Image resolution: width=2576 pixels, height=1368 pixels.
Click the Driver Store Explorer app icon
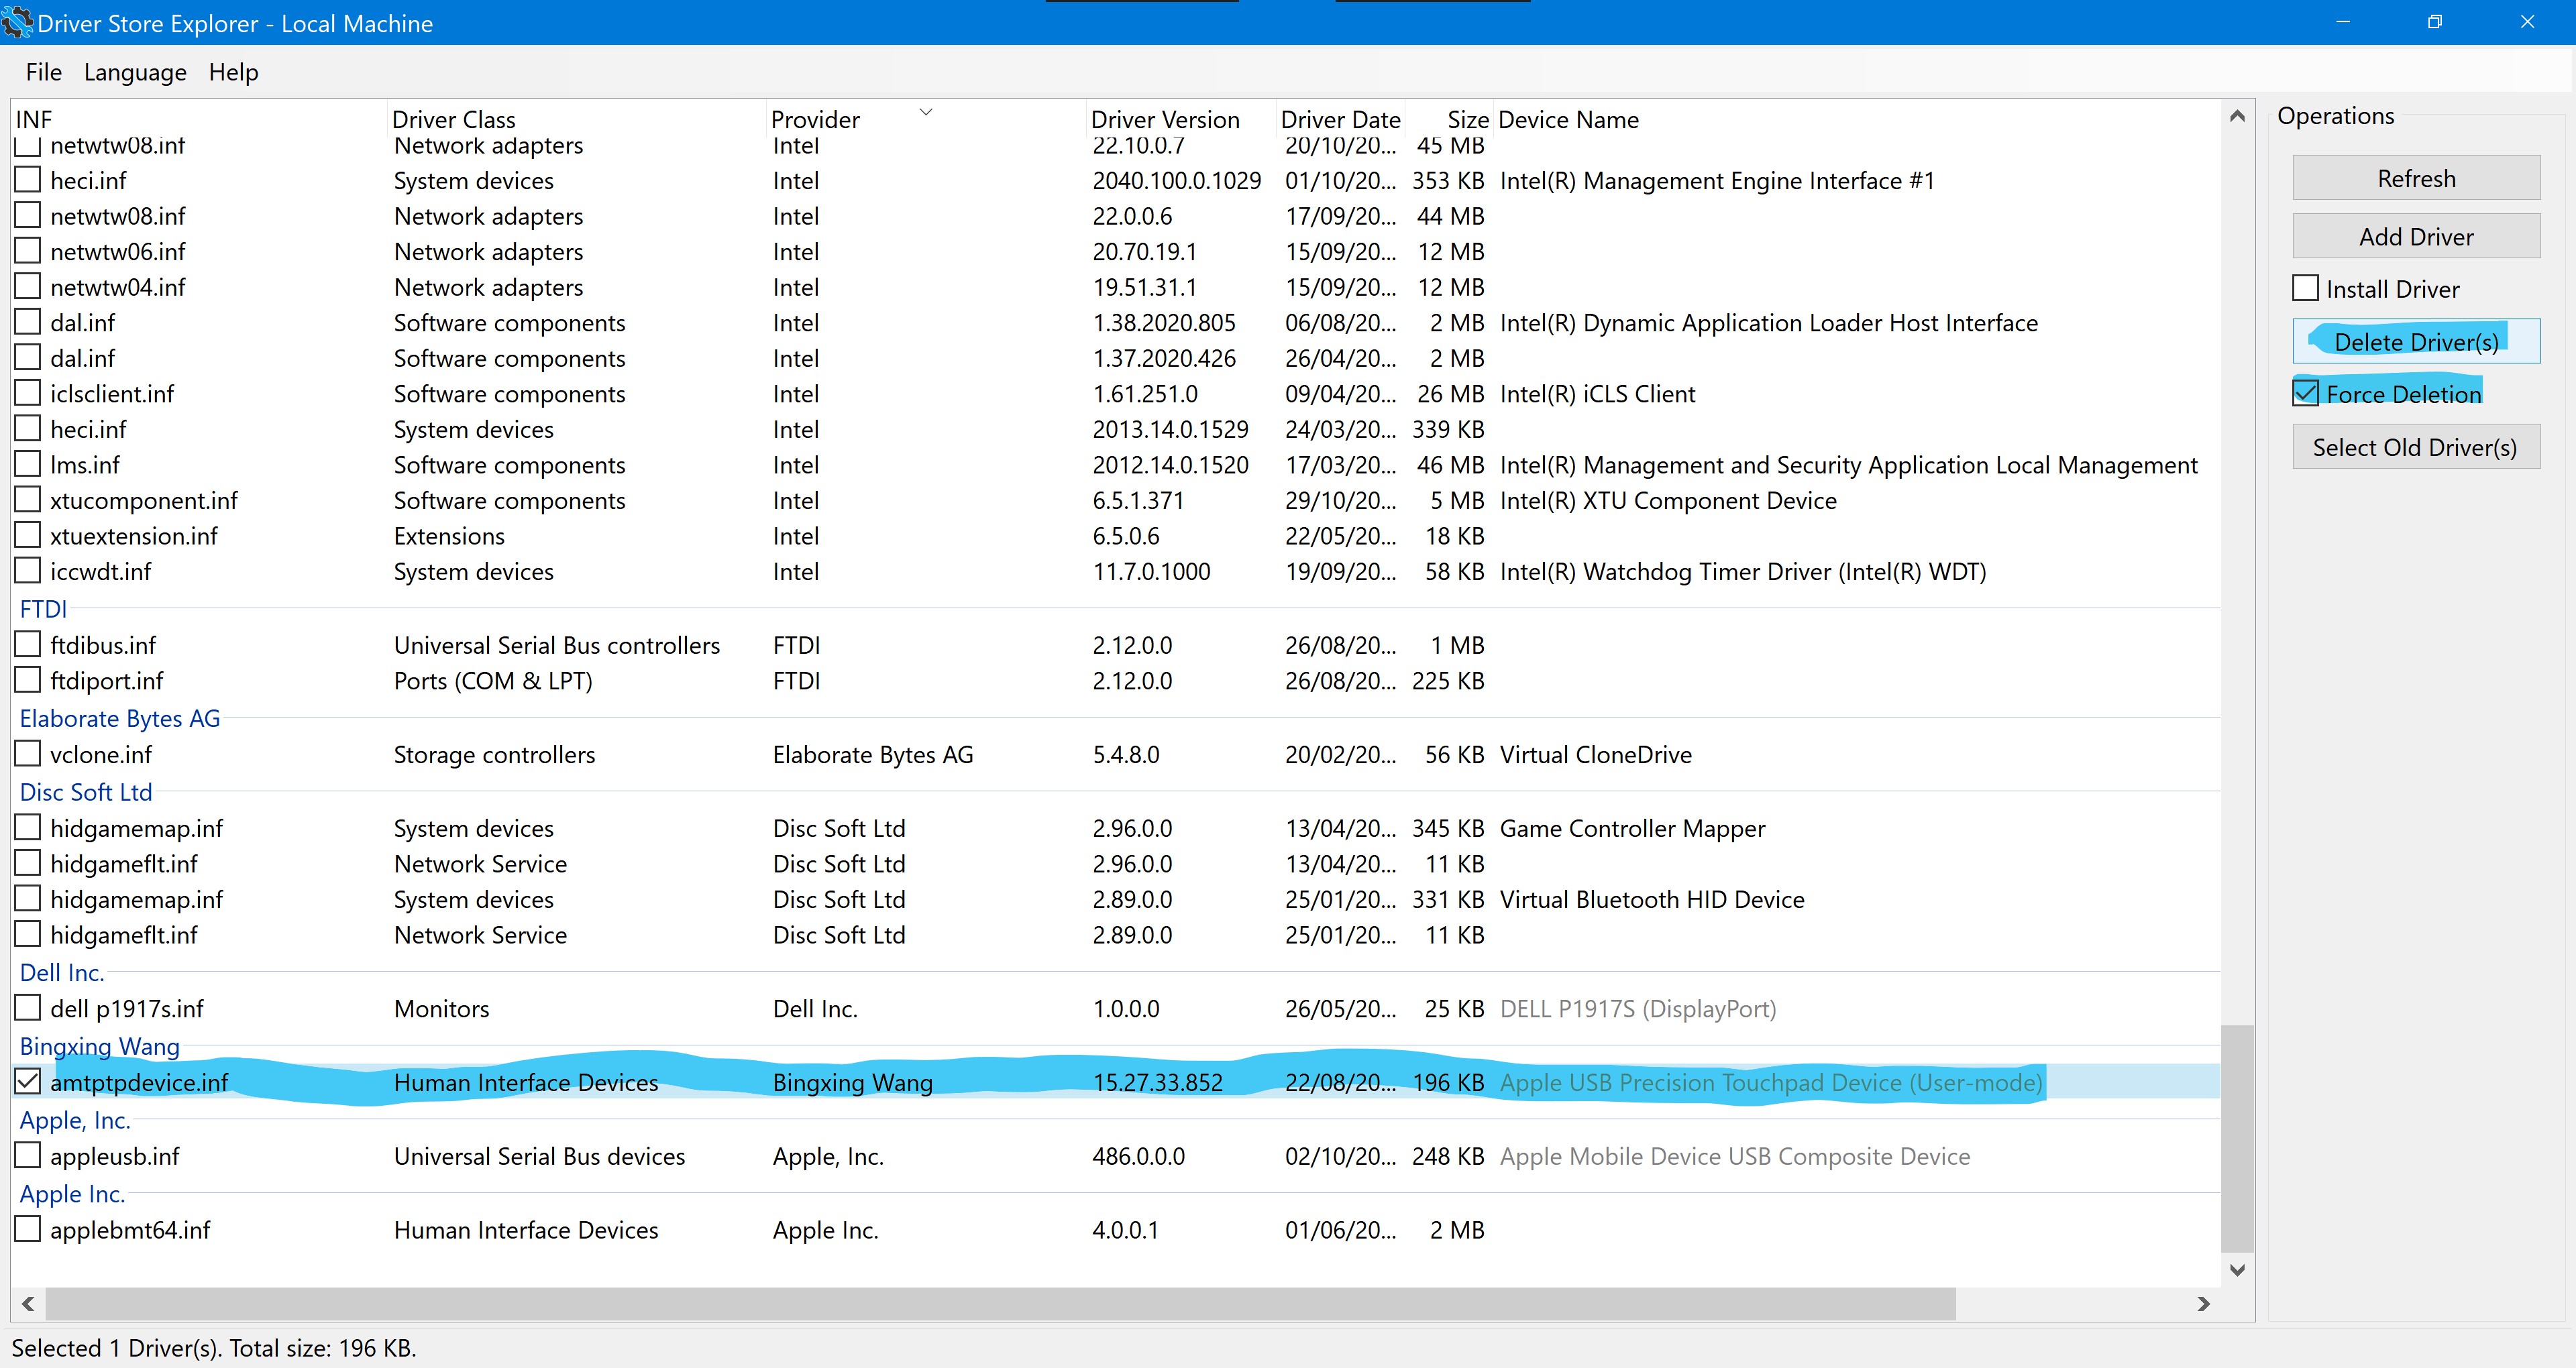click(x=17, y=22)
